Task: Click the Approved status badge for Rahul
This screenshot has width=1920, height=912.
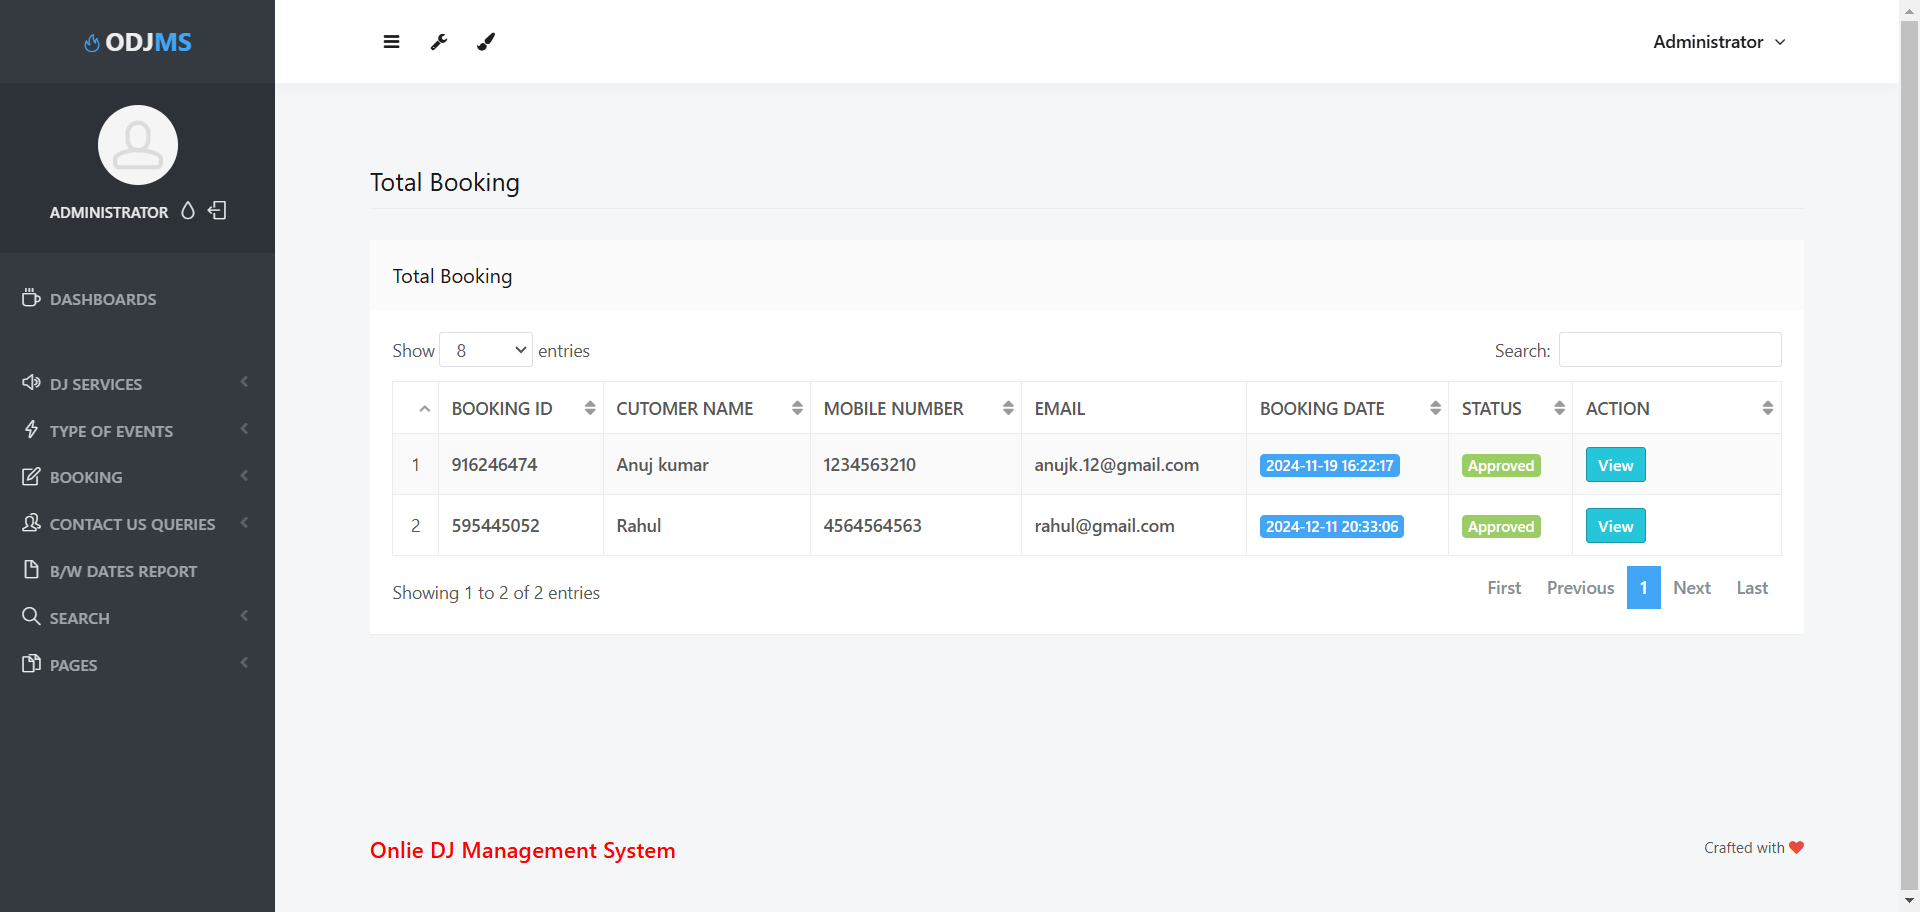Action: [x=1500, y=525]
